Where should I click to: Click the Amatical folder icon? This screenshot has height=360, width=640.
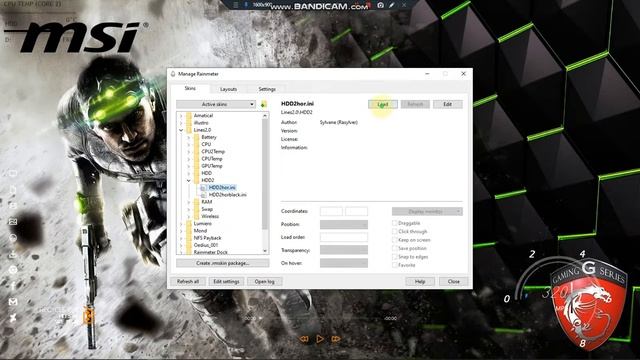click(189, 116)
